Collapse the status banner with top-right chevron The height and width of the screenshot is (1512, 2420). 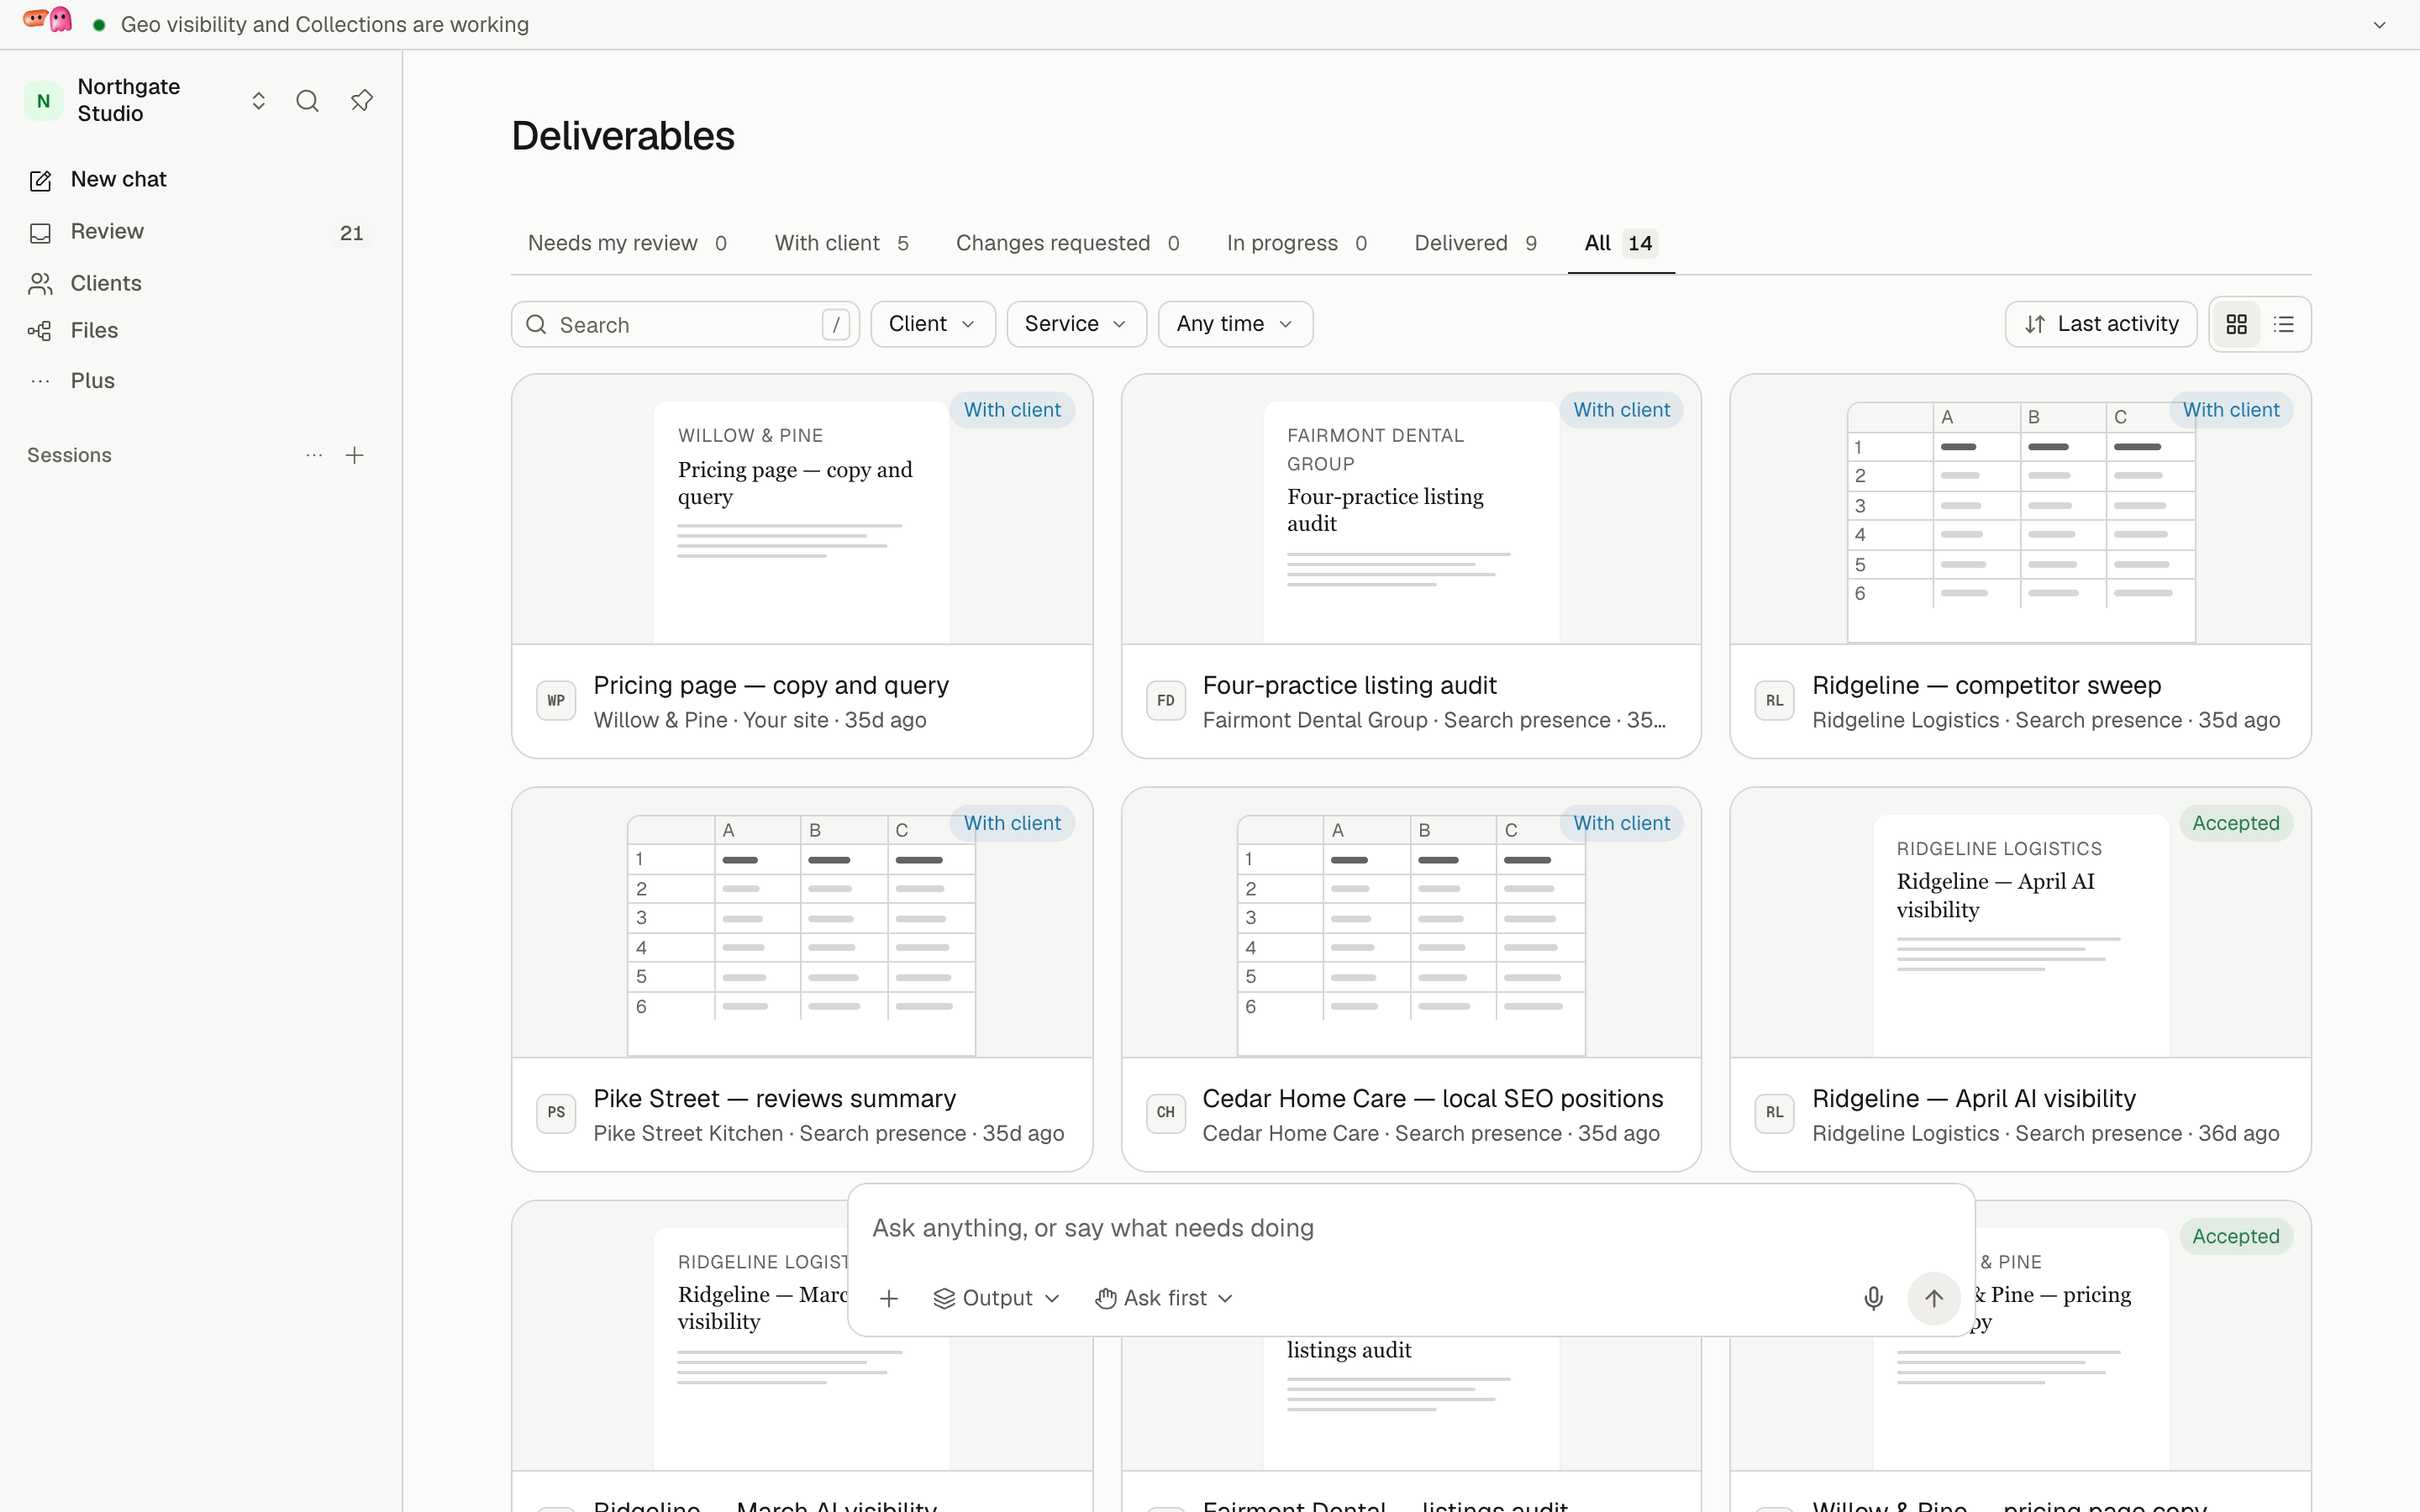coord(2379,25)
